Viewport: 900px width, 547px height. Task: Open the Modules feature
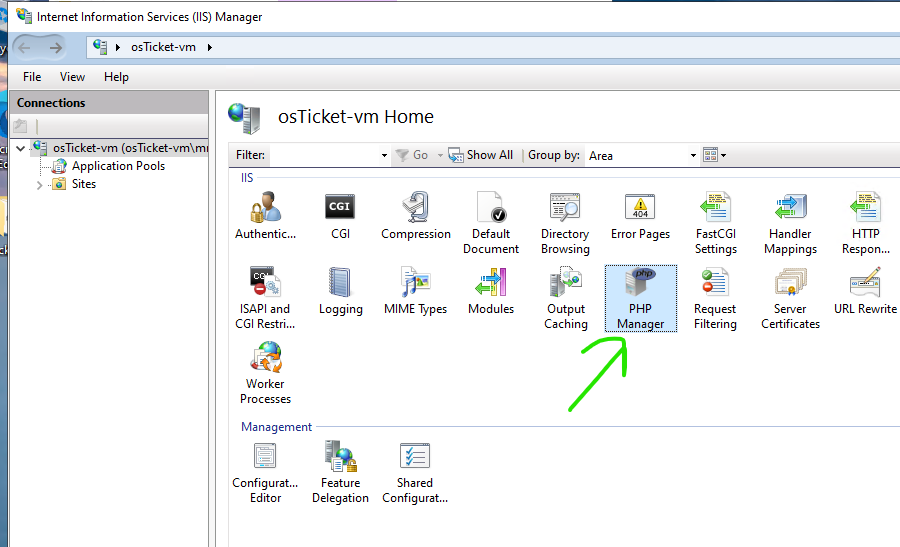click(x=491, y=290)
